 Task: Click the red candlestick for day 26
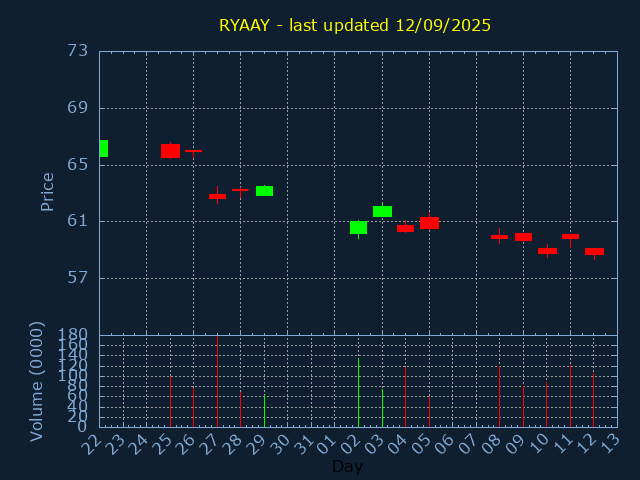193,153
